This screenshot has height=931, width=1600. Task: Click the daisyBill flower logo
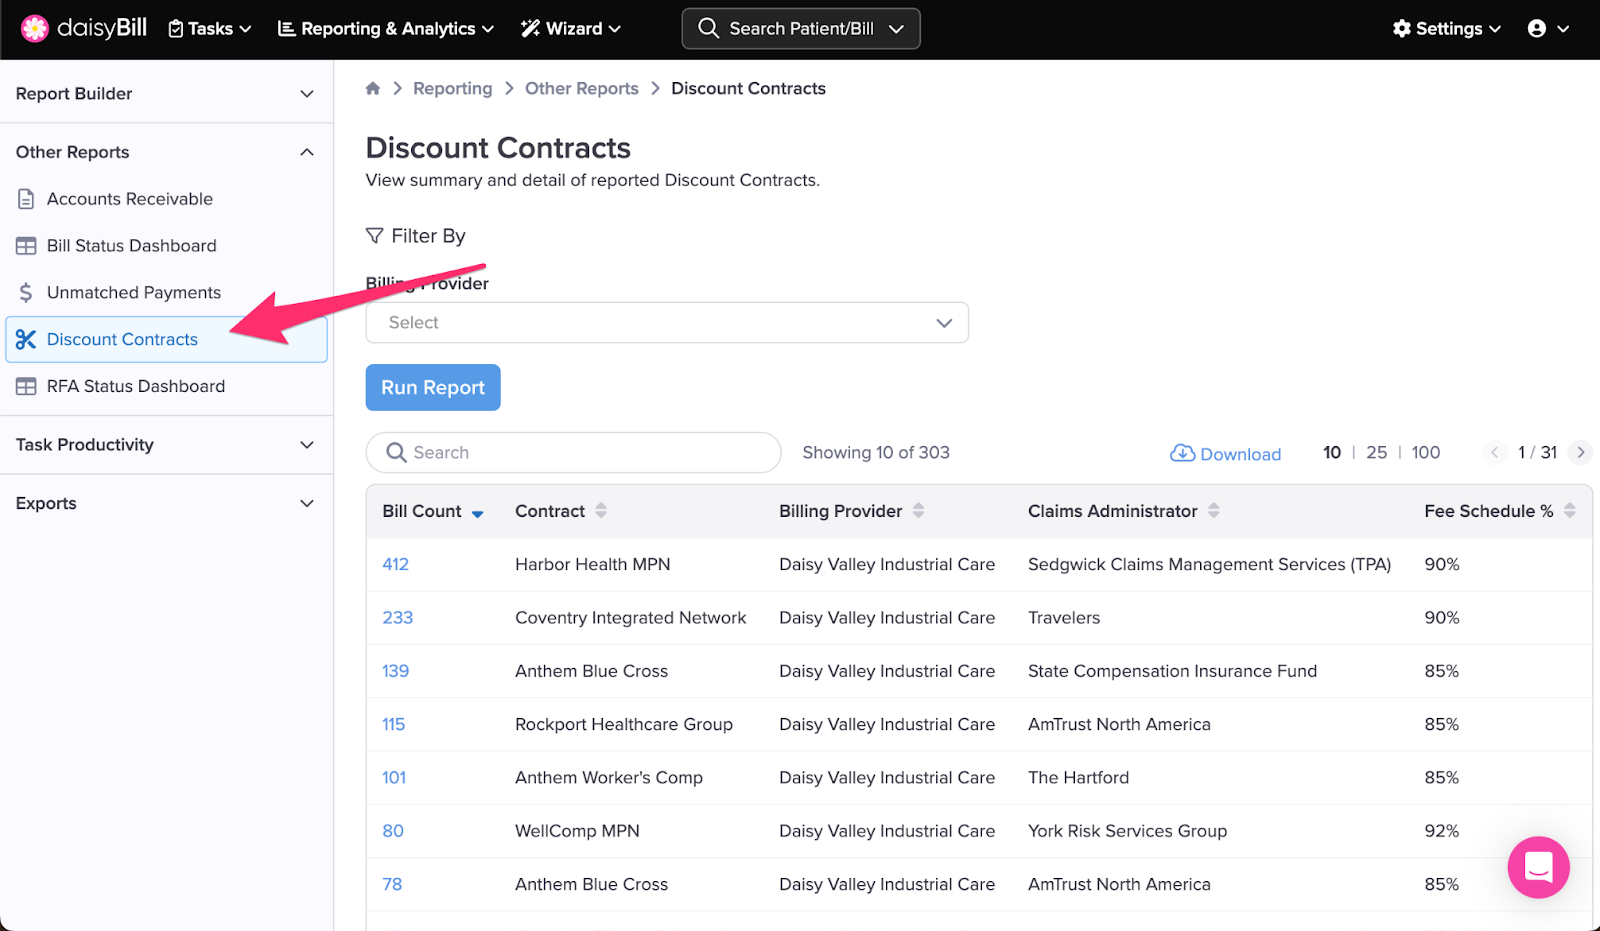35,29
